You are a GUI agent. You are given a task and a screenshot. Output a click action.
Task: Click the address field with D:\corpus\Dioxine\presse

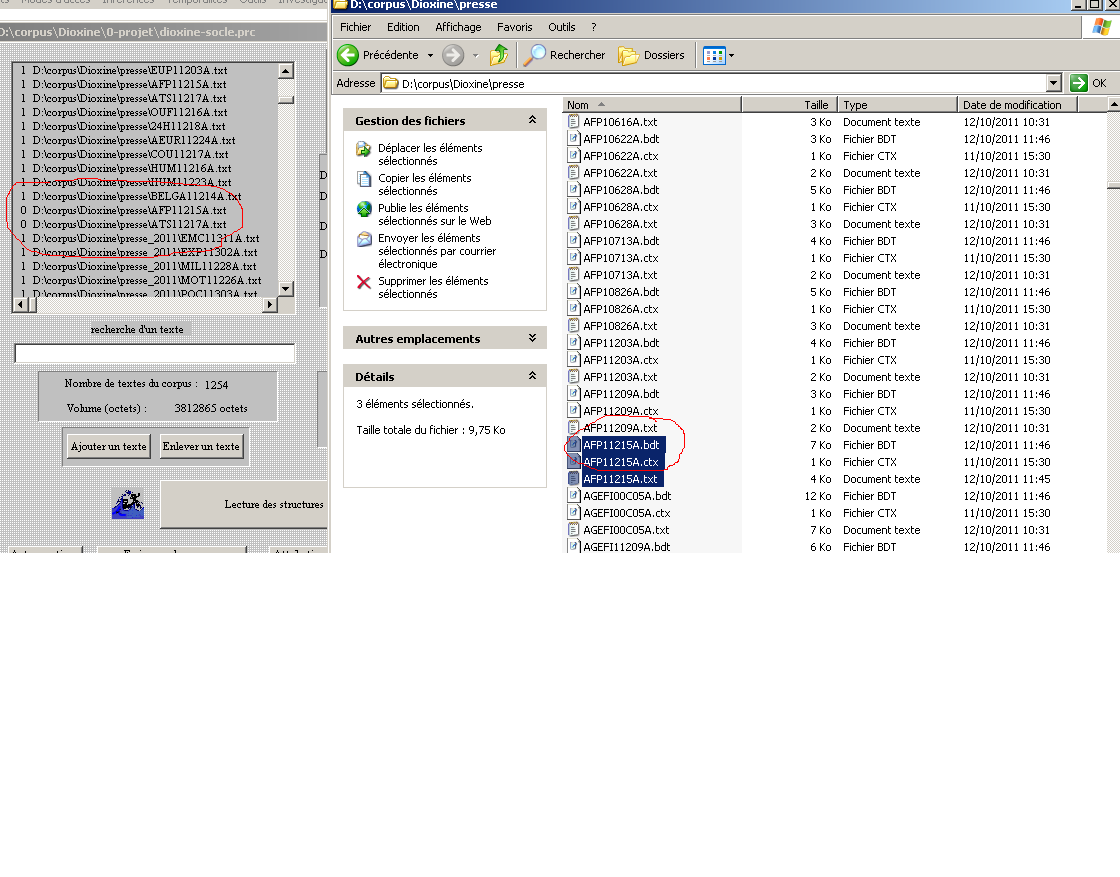[x=714, y=84]
